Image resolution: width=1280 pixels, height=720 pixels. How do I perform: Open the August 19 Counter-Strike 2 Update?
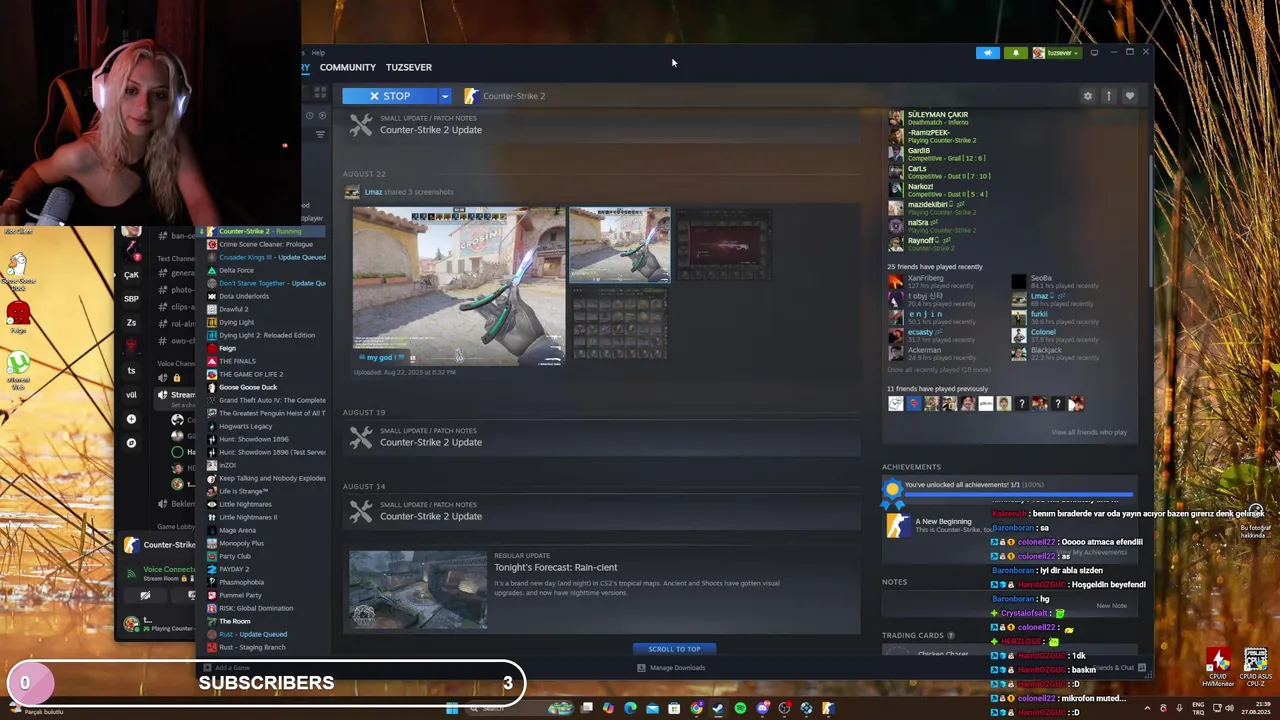tap(602, 437)
